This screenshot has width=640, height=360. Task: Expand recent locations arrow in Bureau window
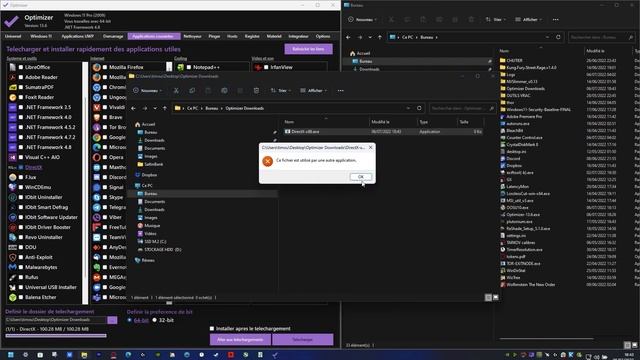coord(370,37)
